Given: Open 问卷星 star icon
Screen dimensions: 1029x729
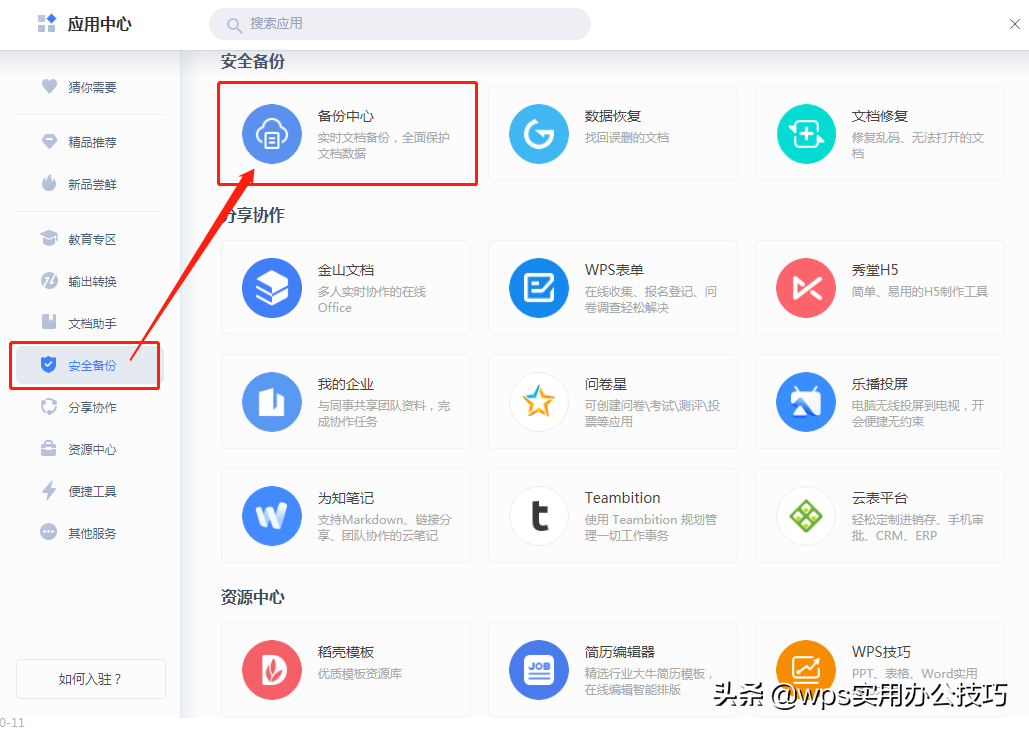Looking at the screenshot, I should 539,402.
